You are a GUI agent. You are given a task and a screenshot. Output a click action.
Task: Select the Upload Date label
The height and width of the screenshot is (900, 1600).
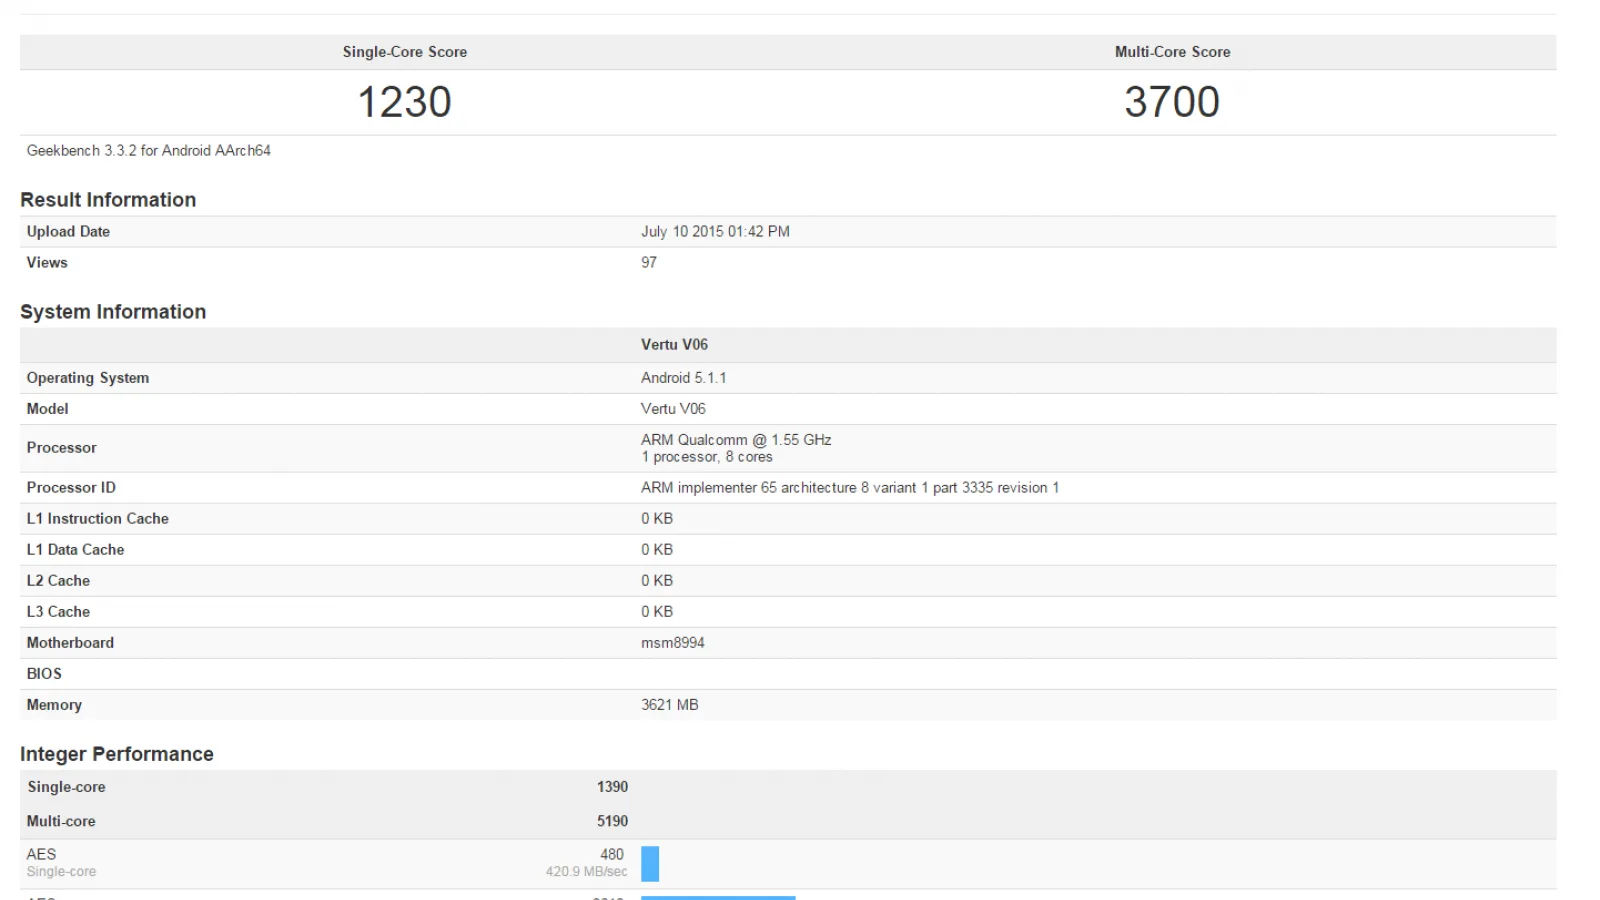[x=68, y=231]
